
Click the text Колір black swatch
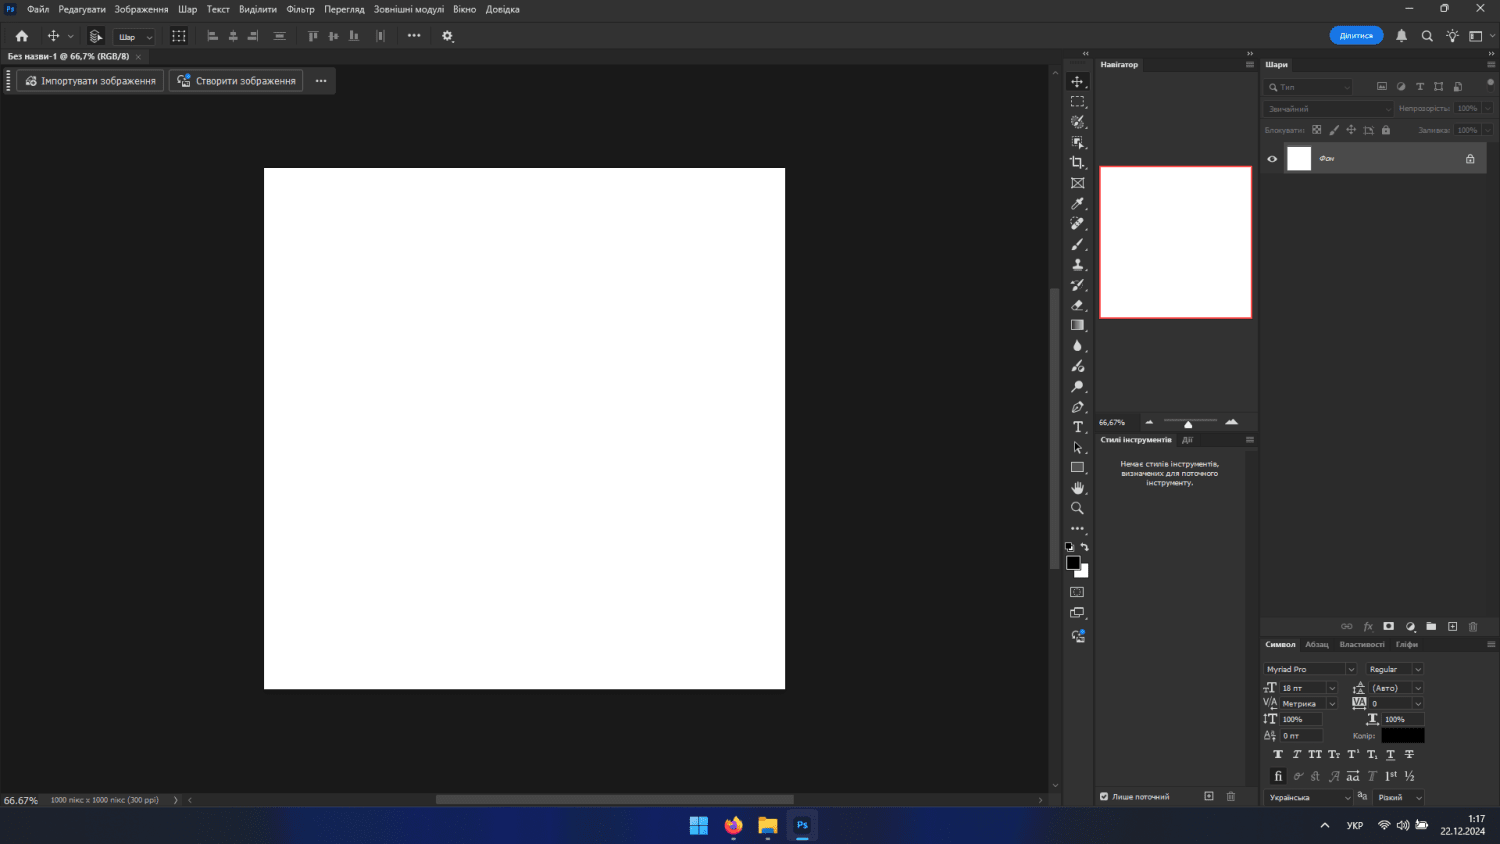1403,736
